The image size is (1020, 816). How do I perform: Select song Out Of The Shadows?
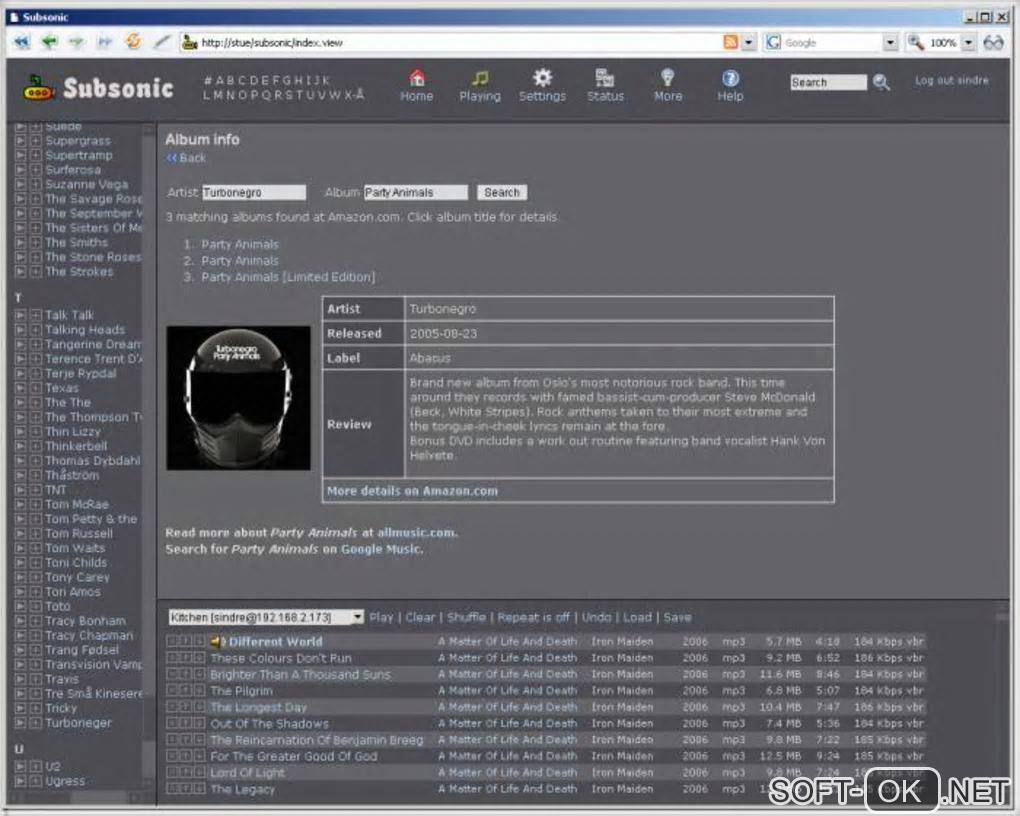(x=269, y=724)
